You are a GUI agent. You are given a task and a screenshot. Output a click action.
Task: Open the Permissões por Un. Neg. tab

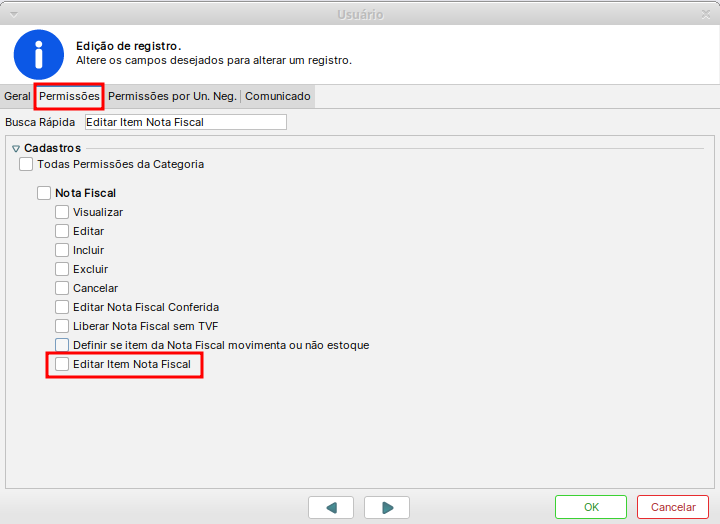coord(172,96)
